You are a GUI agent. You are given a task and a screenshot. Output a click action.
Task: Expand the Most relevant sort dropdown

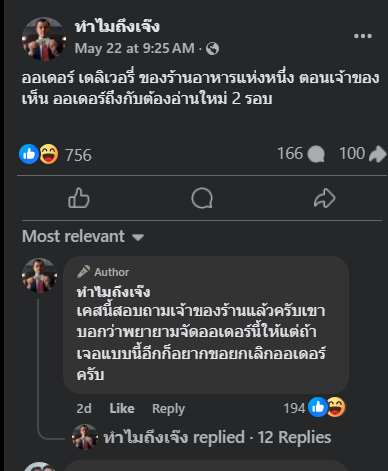[83, 236]
